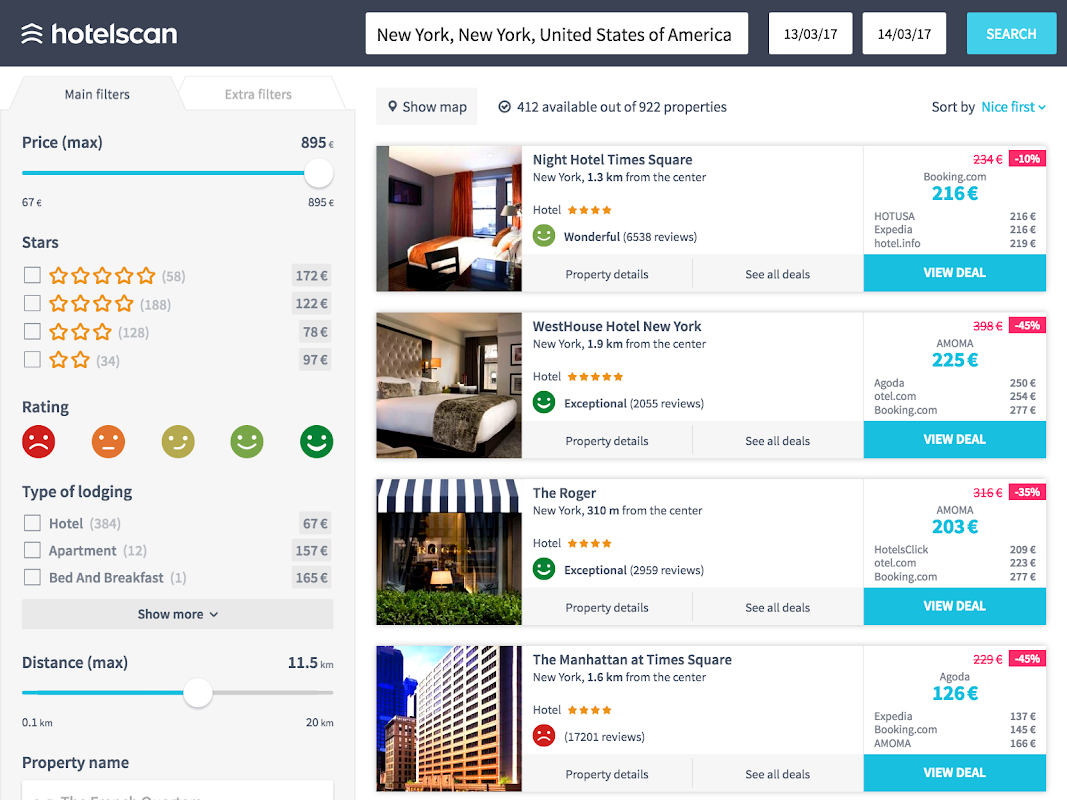The image size is (1067, 800).
Task: Switch to the Extra filters tab
Action: pos(258,94)
